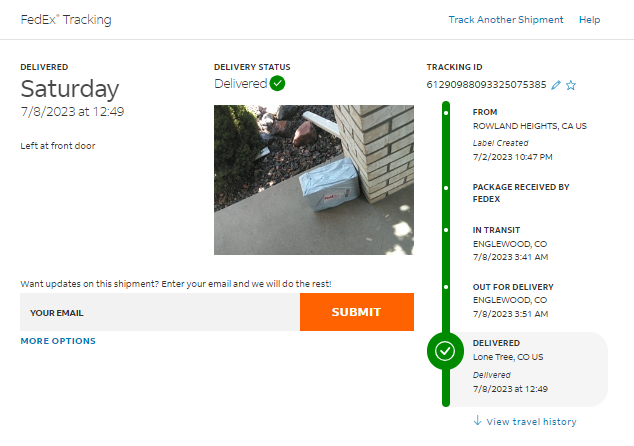Viewport: 634px width, 446px height.
Task: Click the pencil edit icon beside tracking ID
Action: coord(556,85)
